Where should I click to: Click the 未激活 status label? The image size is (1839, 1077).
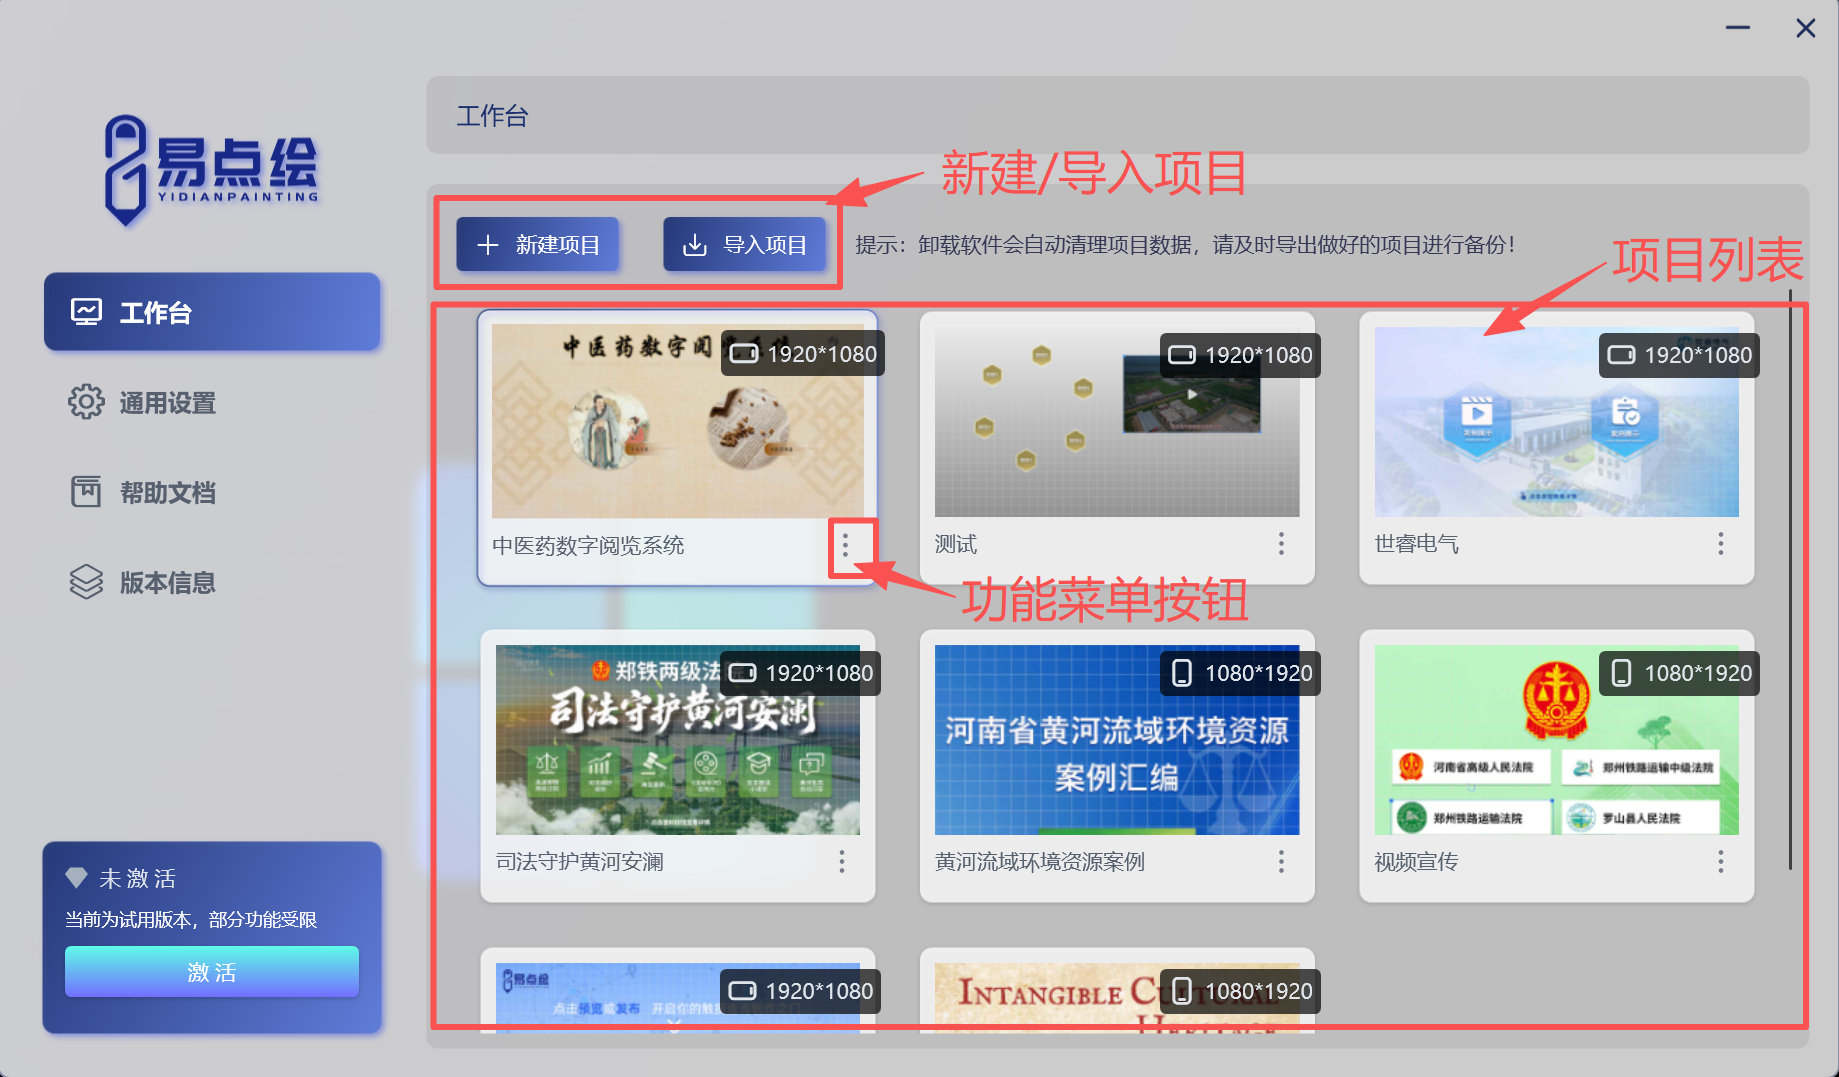(138, 878)
